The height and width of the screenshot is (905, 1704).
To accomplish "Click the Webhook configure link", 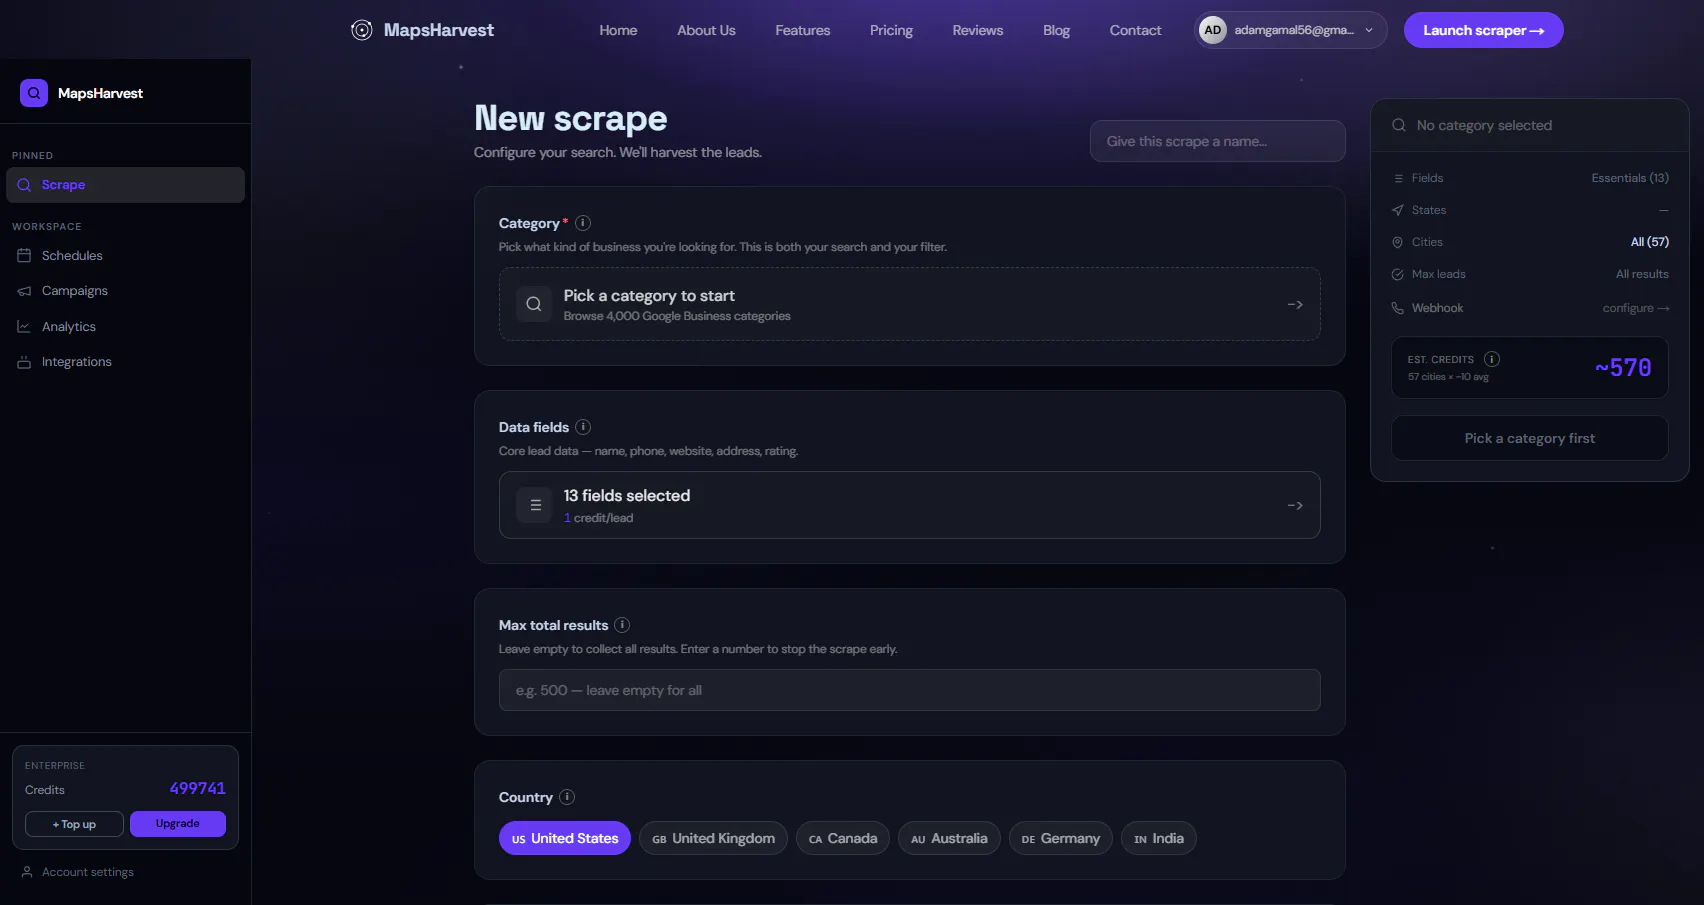I will click(x=1636, y=308).
